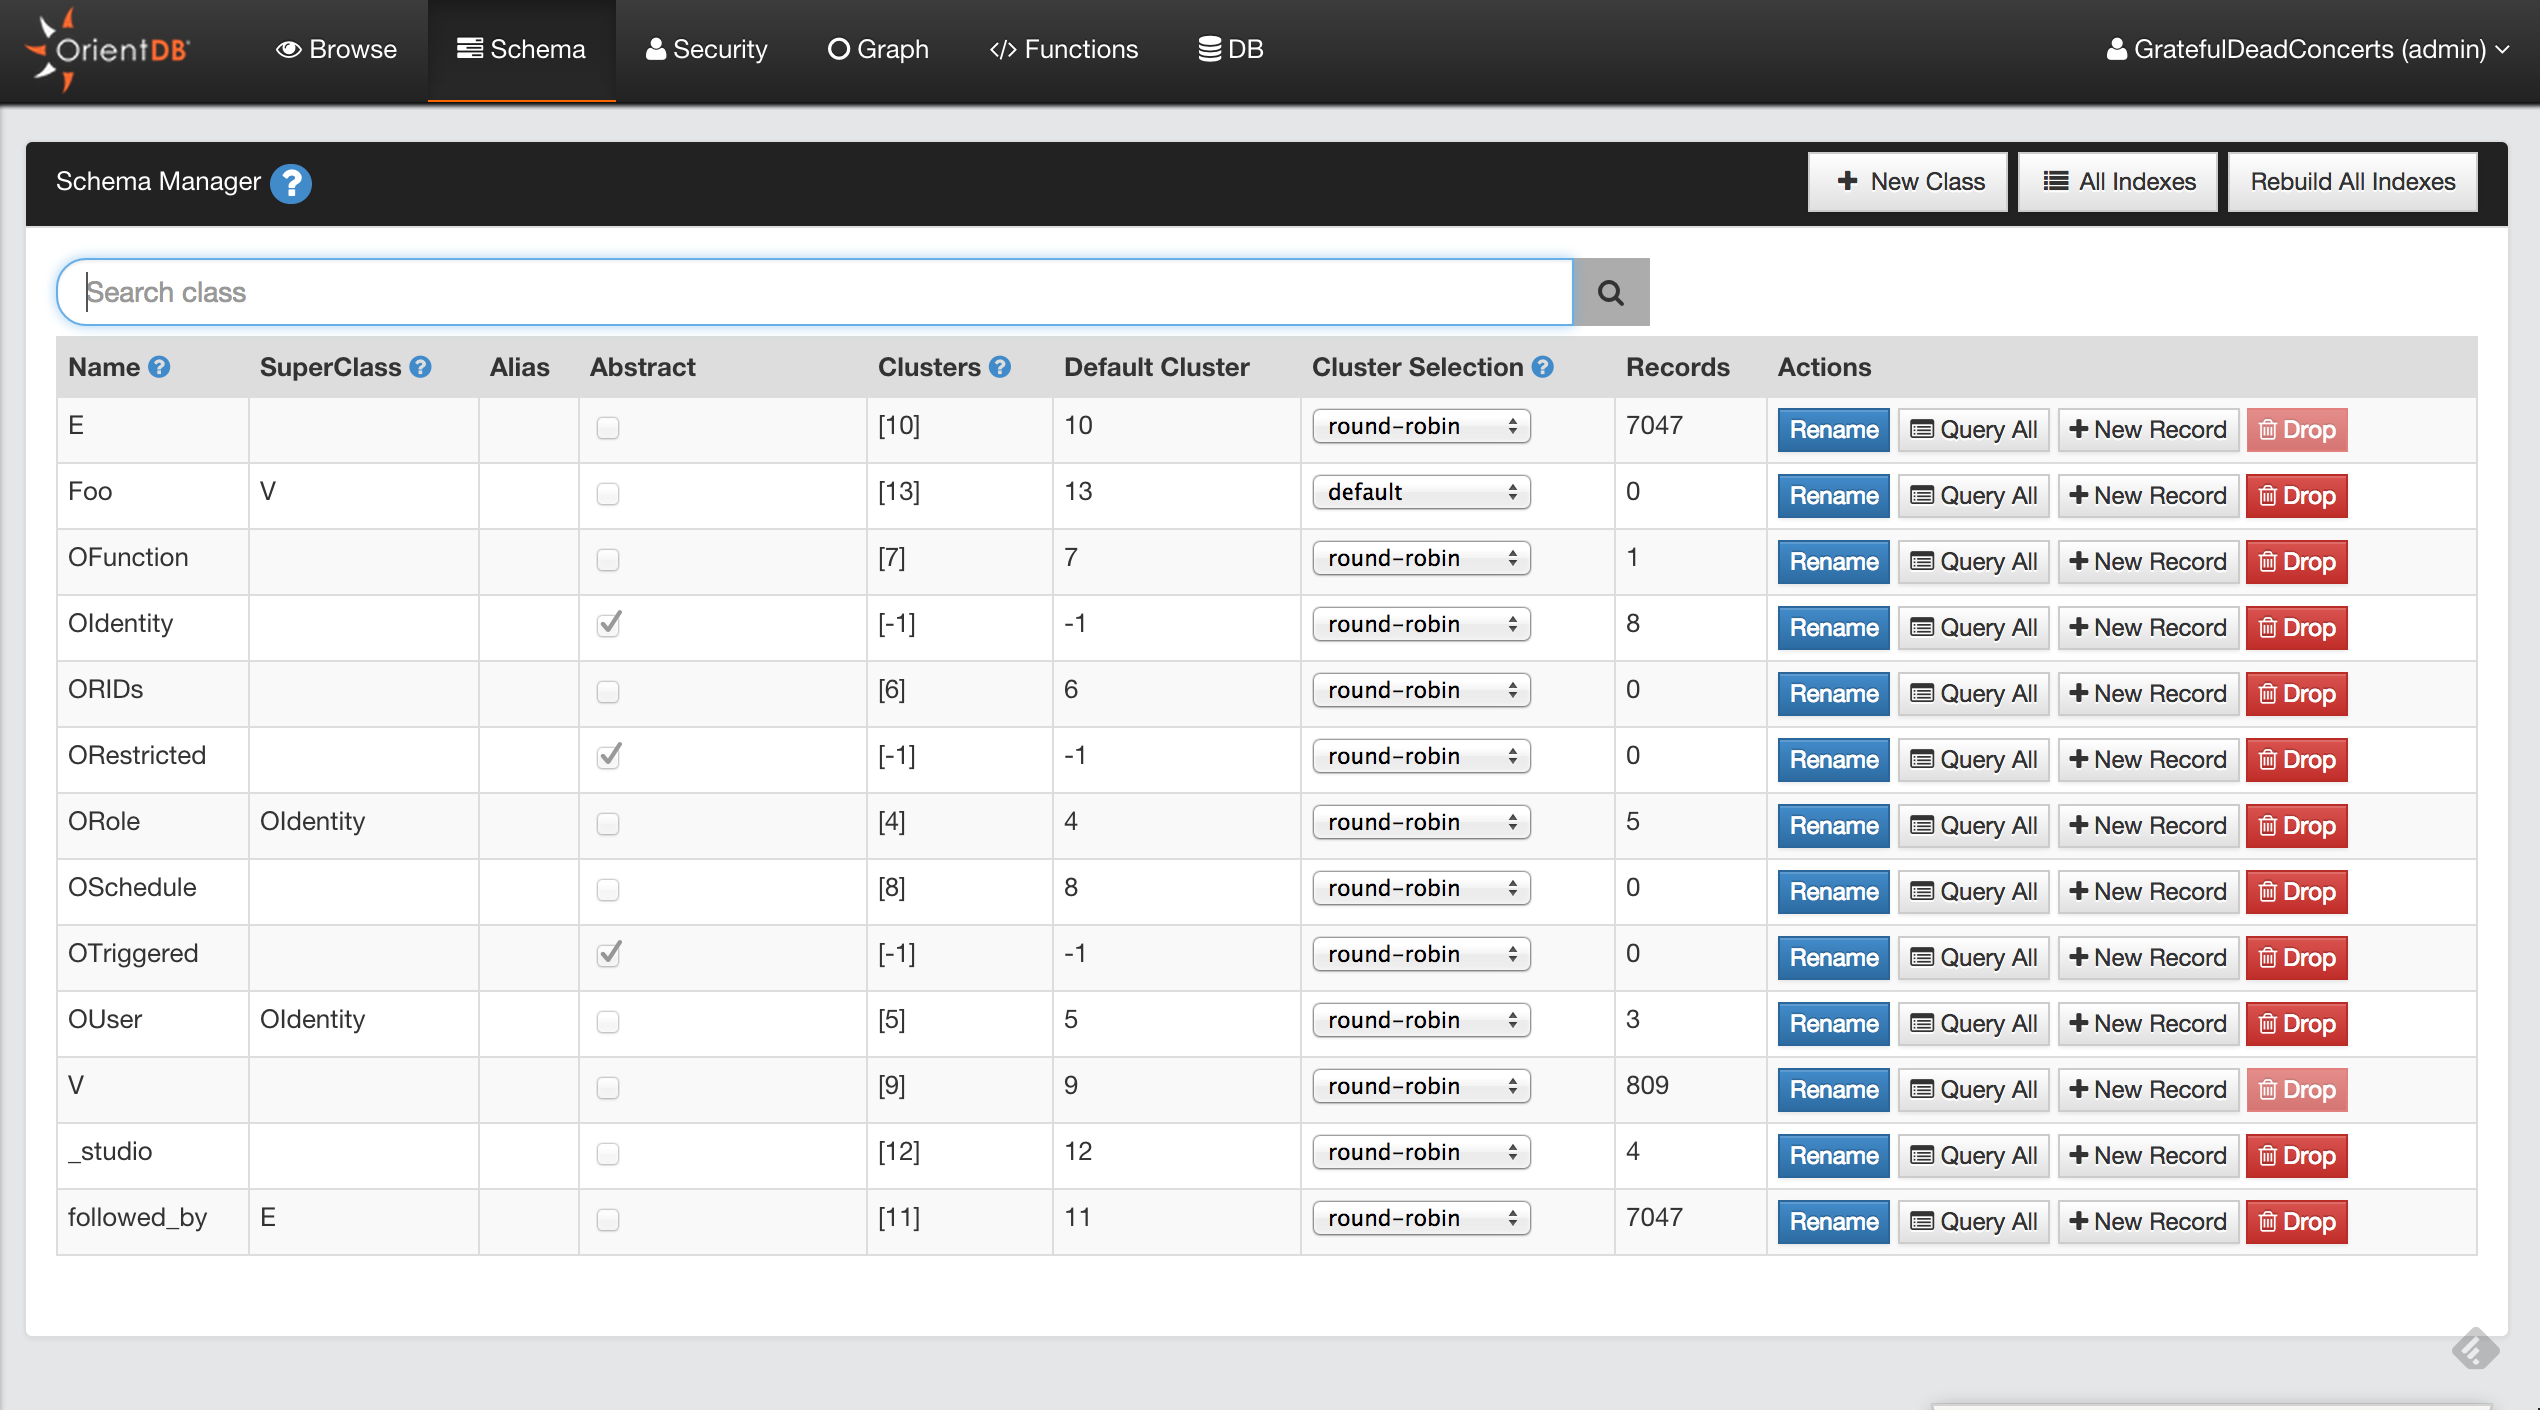Click help icon beside Clusters header

coord(1000,367)
